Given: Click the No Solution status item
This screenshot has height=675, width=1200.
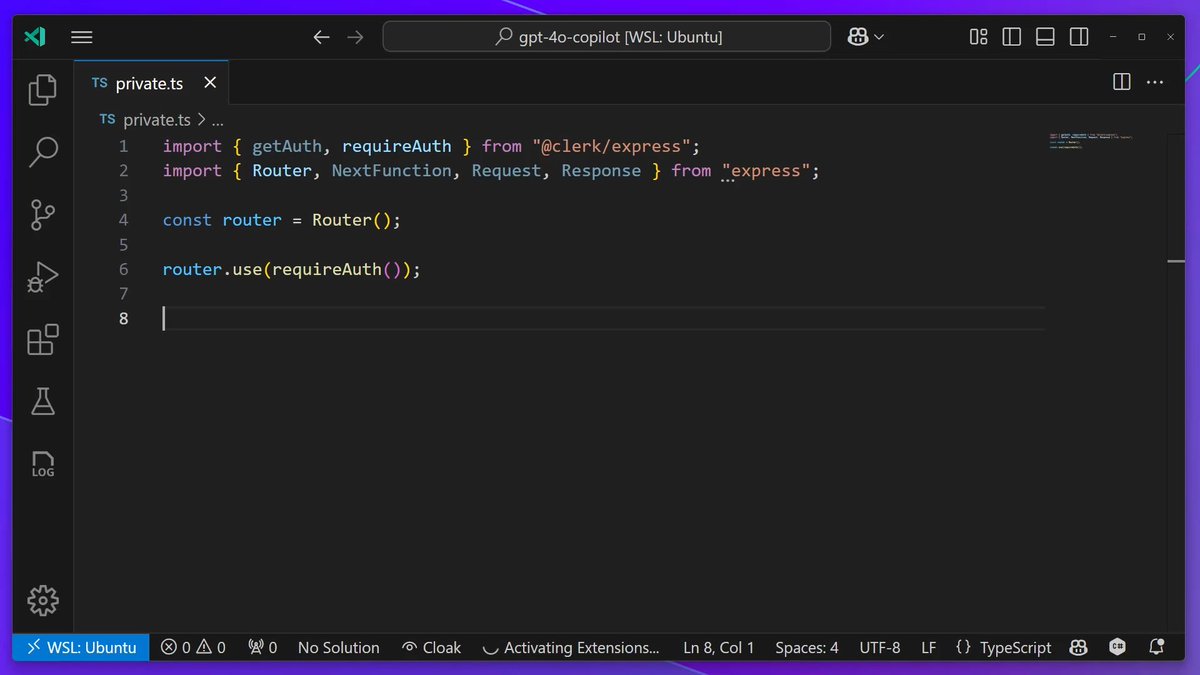Looking at the screenshot, I should [x=339, y=647].
